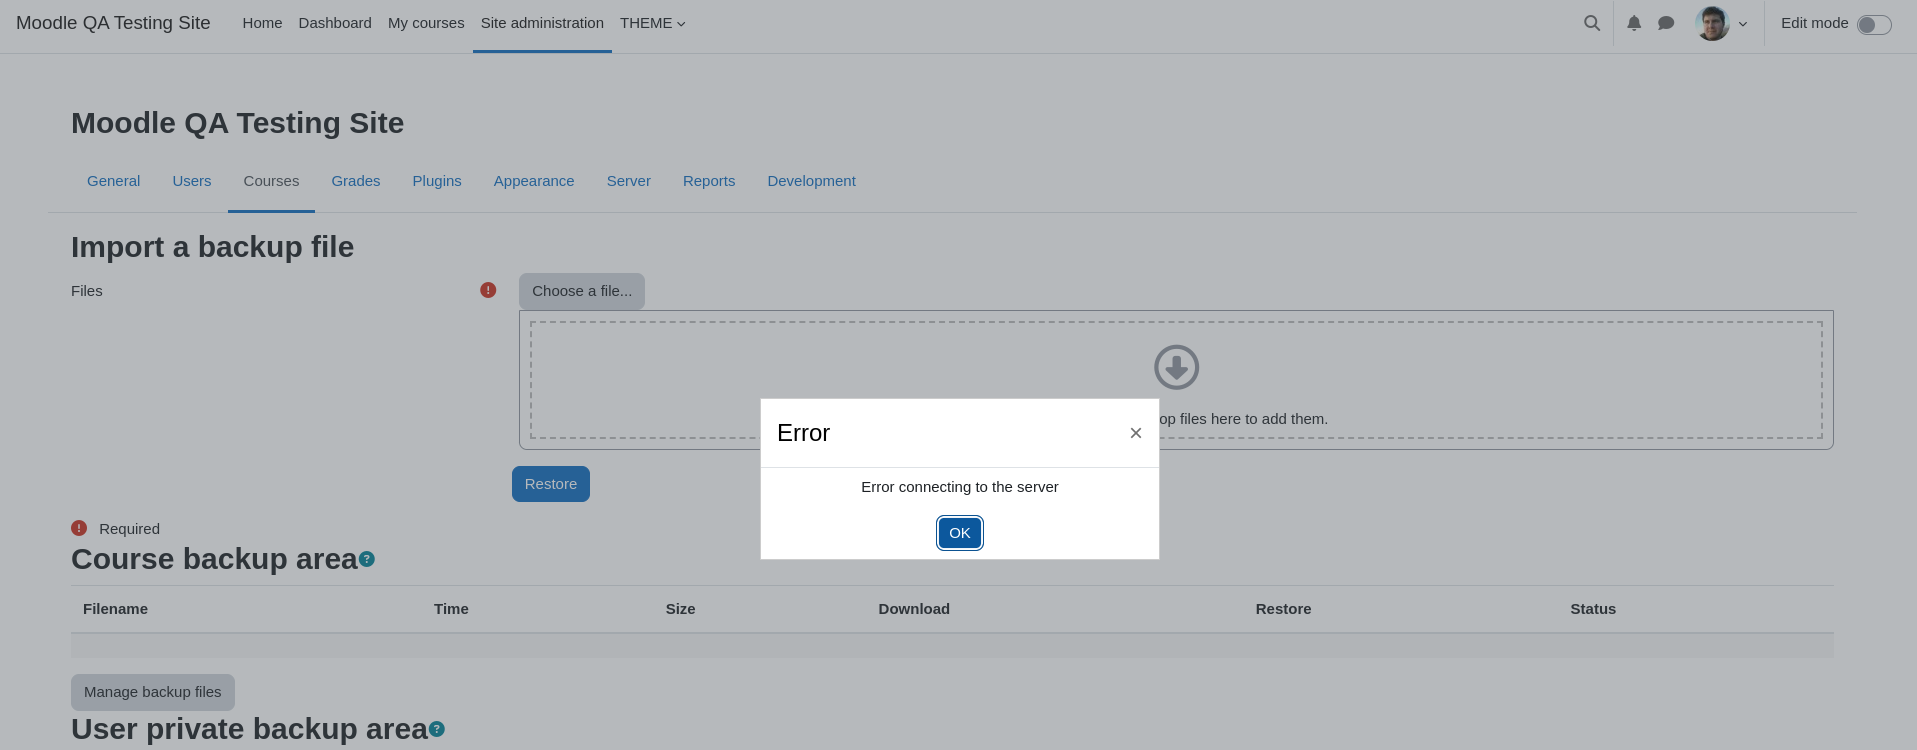This screenshot has width=1917, height=750.
Task: Click the Status column header
Action: (1593, 609)
